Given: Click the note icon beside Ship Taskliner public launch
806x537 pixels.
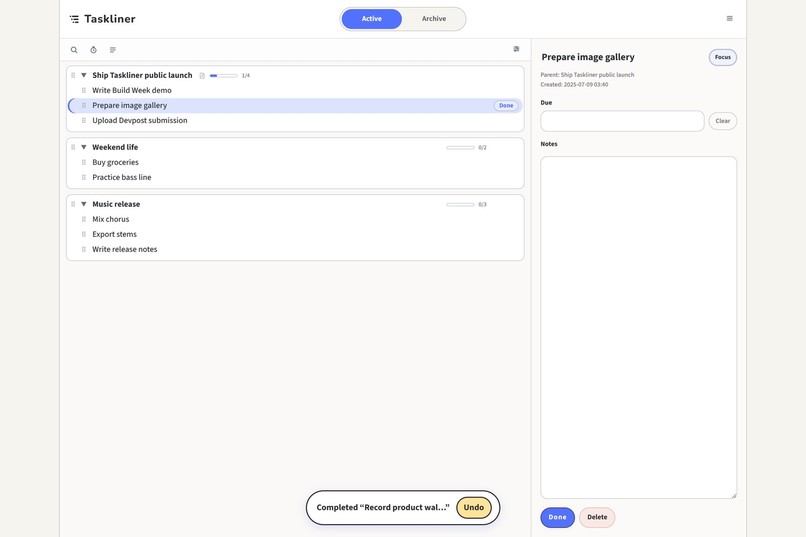Looking at the screenshot, I should [202, 76].
